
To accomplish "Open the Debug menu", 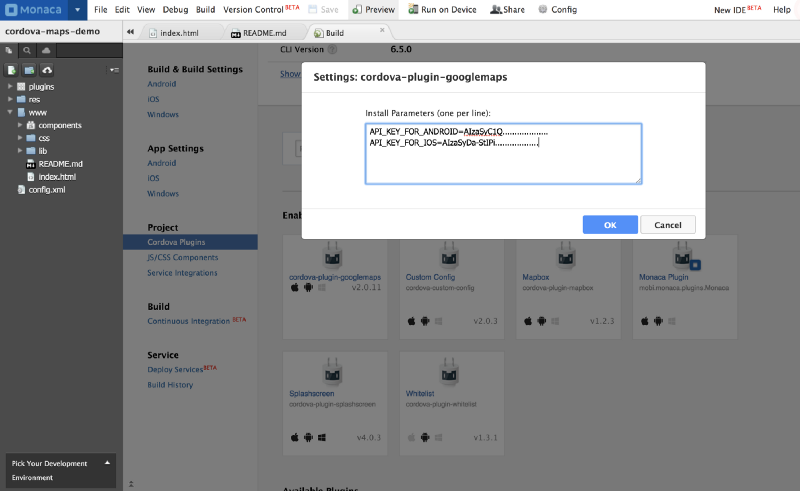I will (x=176, y=10).
